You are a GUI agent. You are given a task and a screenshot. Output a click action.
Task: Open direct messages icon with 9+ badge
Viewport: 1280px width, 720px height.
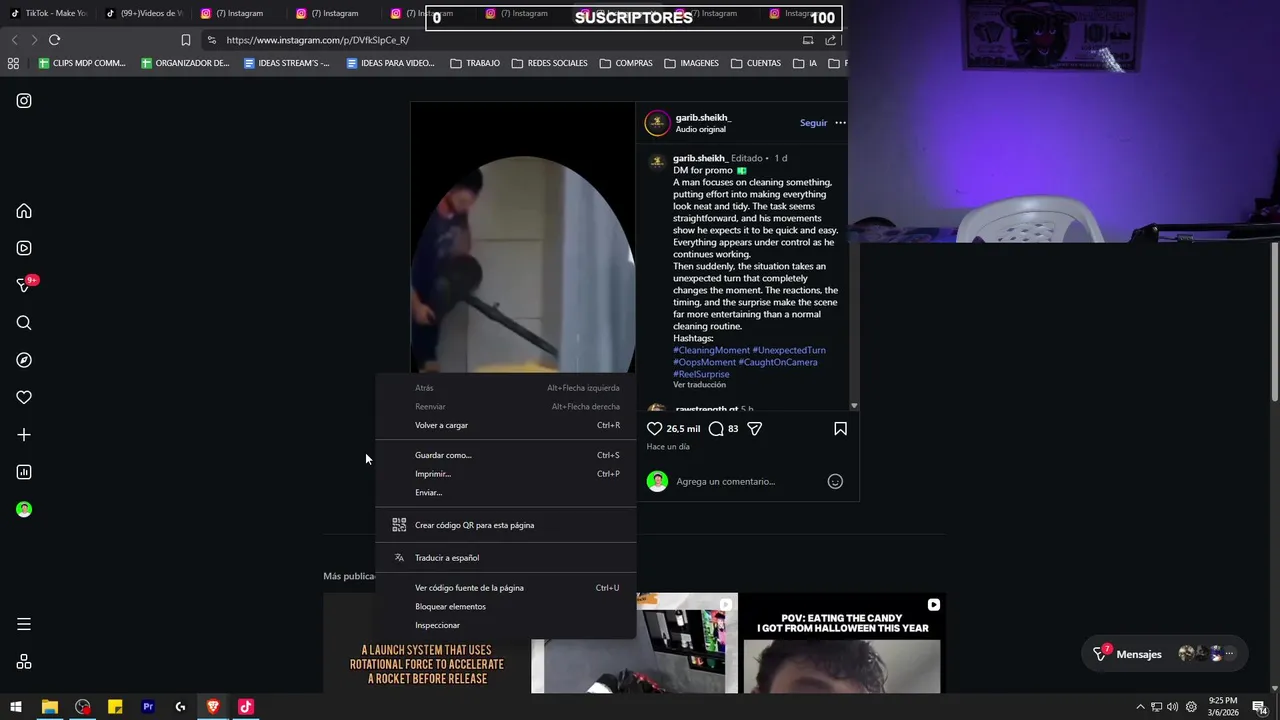pyautogui.click(x=24, y=285)
